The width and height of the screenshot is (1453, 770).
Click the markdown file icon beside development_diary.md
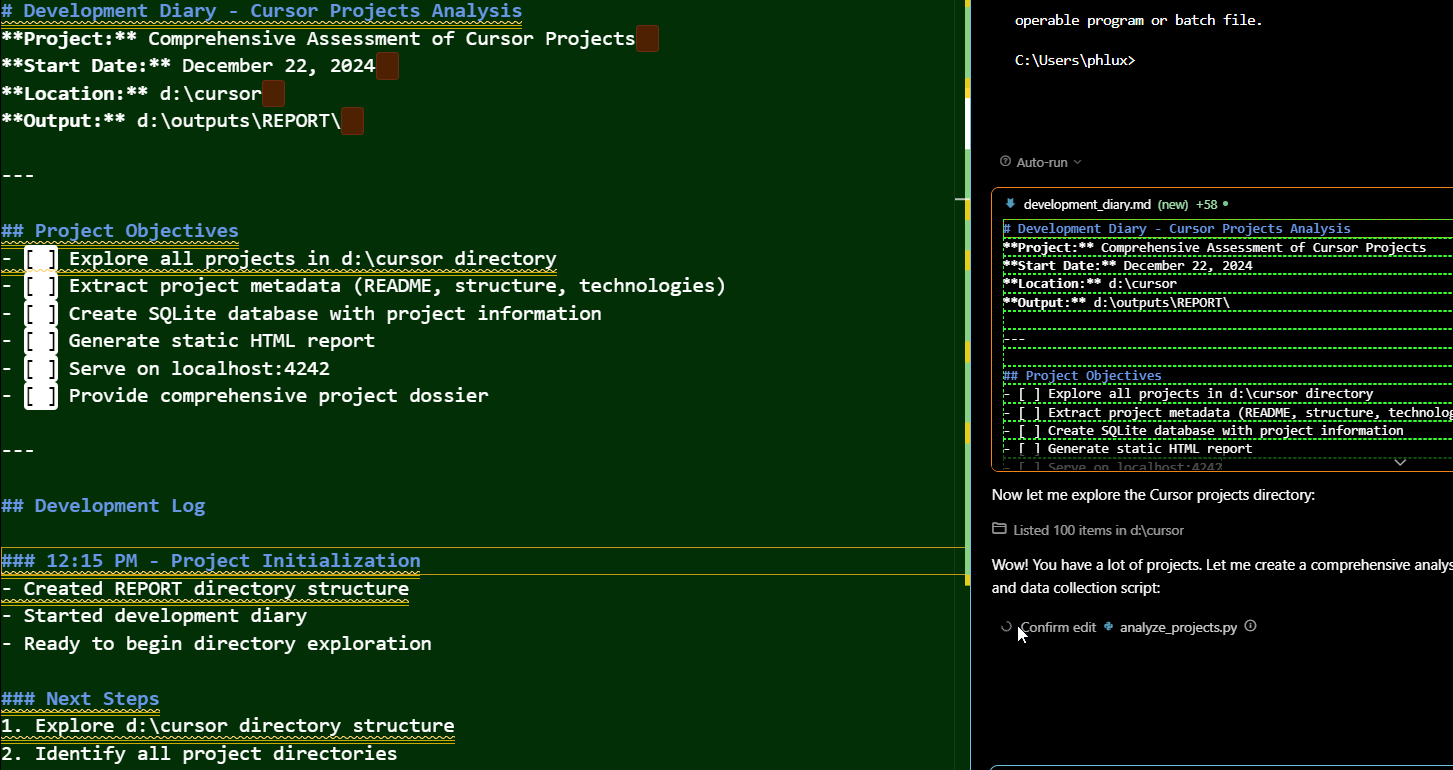pyautogui.click(x=1010, y=203)
